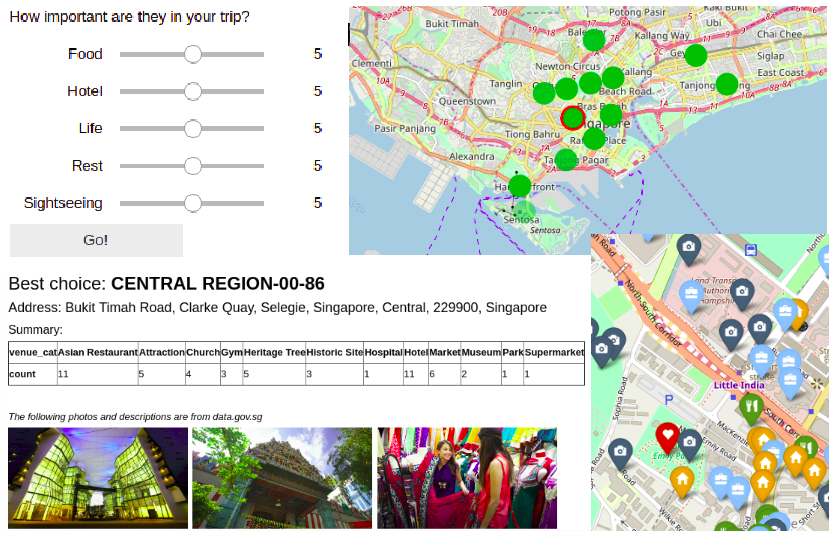Select green circle near Geylang label
The width and height of the screenshot is (831, 534).
click(x=696, y=56)
